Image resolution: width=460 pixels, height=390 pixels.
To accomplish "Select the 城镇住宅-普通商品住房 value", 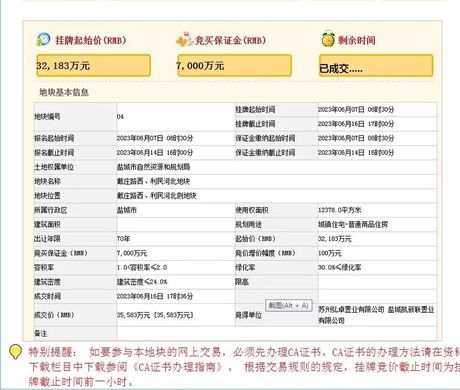I will point(353,224).
